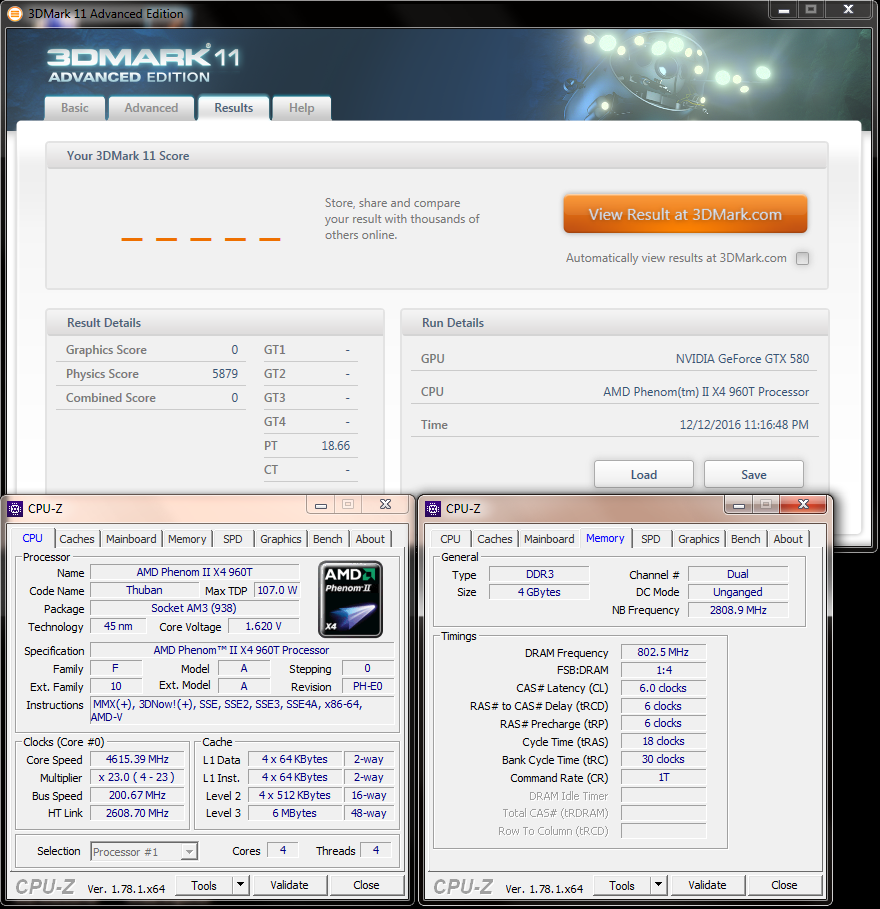Minimize the right CPU-Z window

point(739,504)
